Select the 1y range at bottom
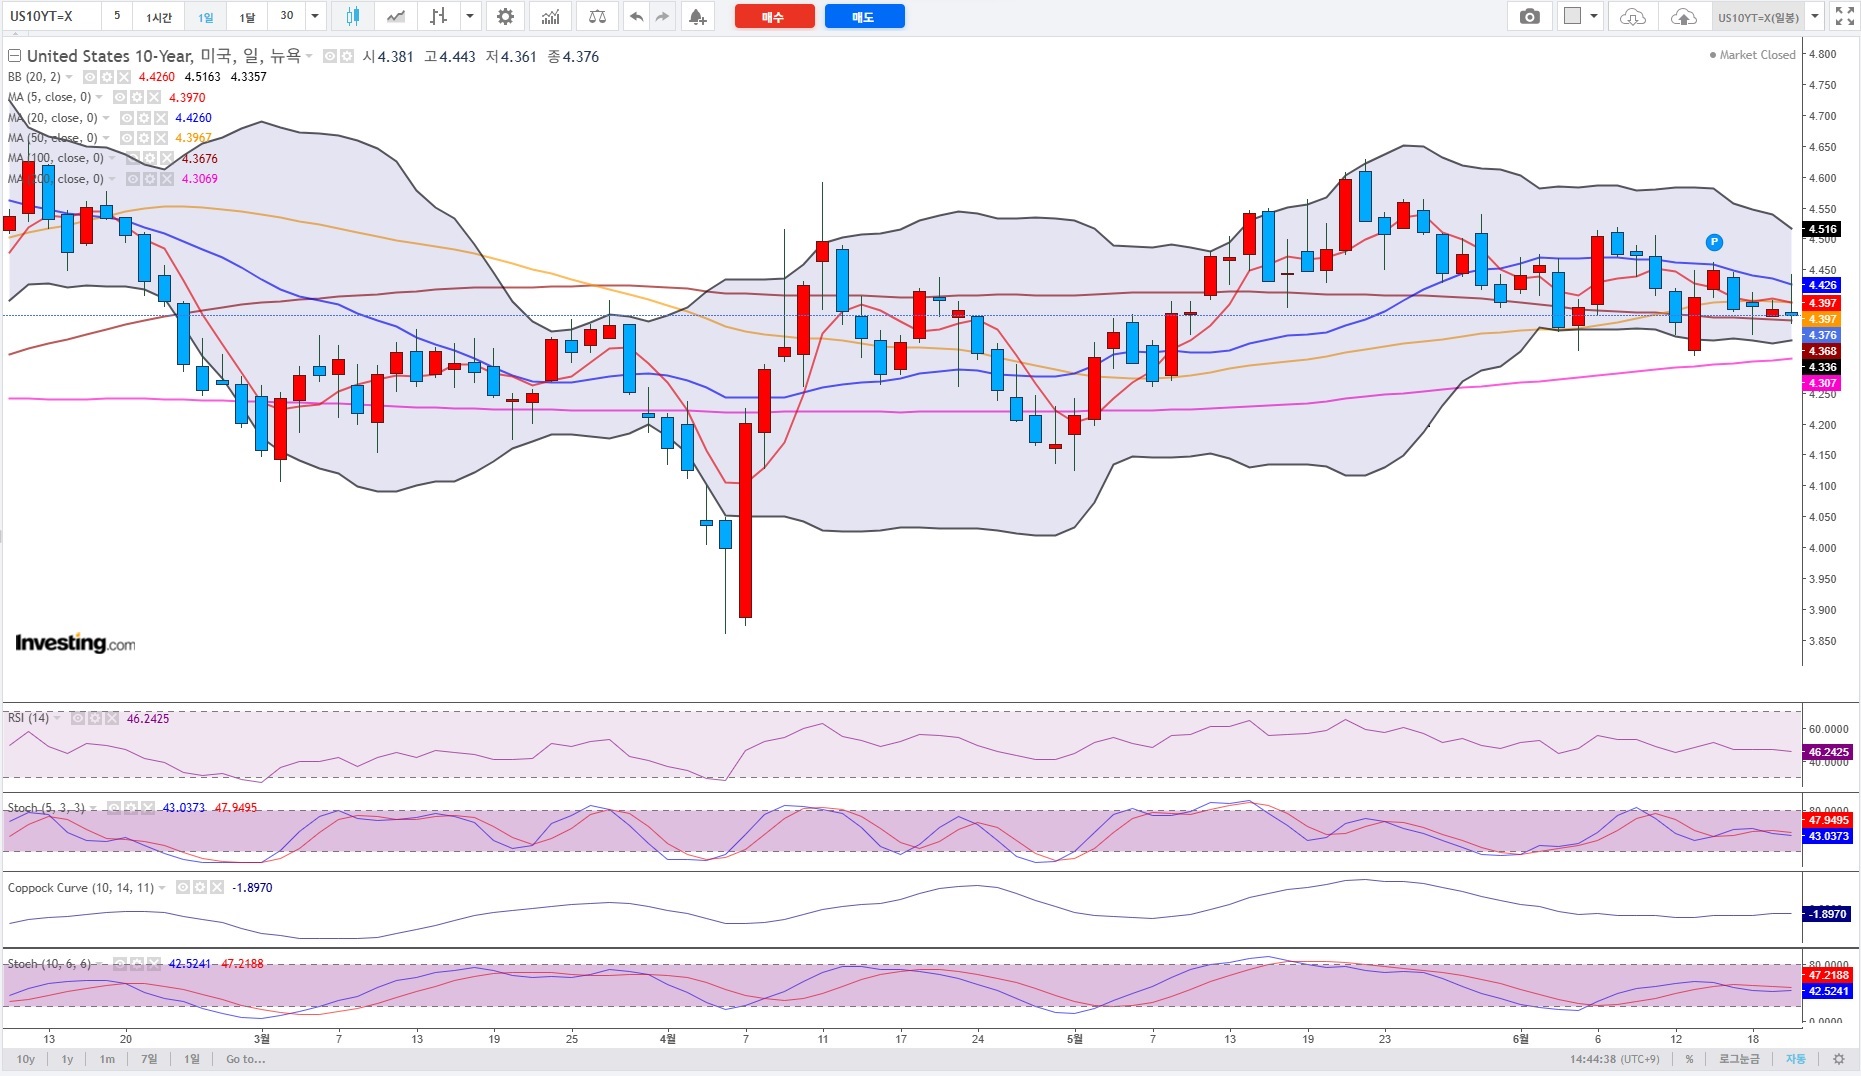Screen dimensions: 1861x1076 click(x=68, y=1059)
